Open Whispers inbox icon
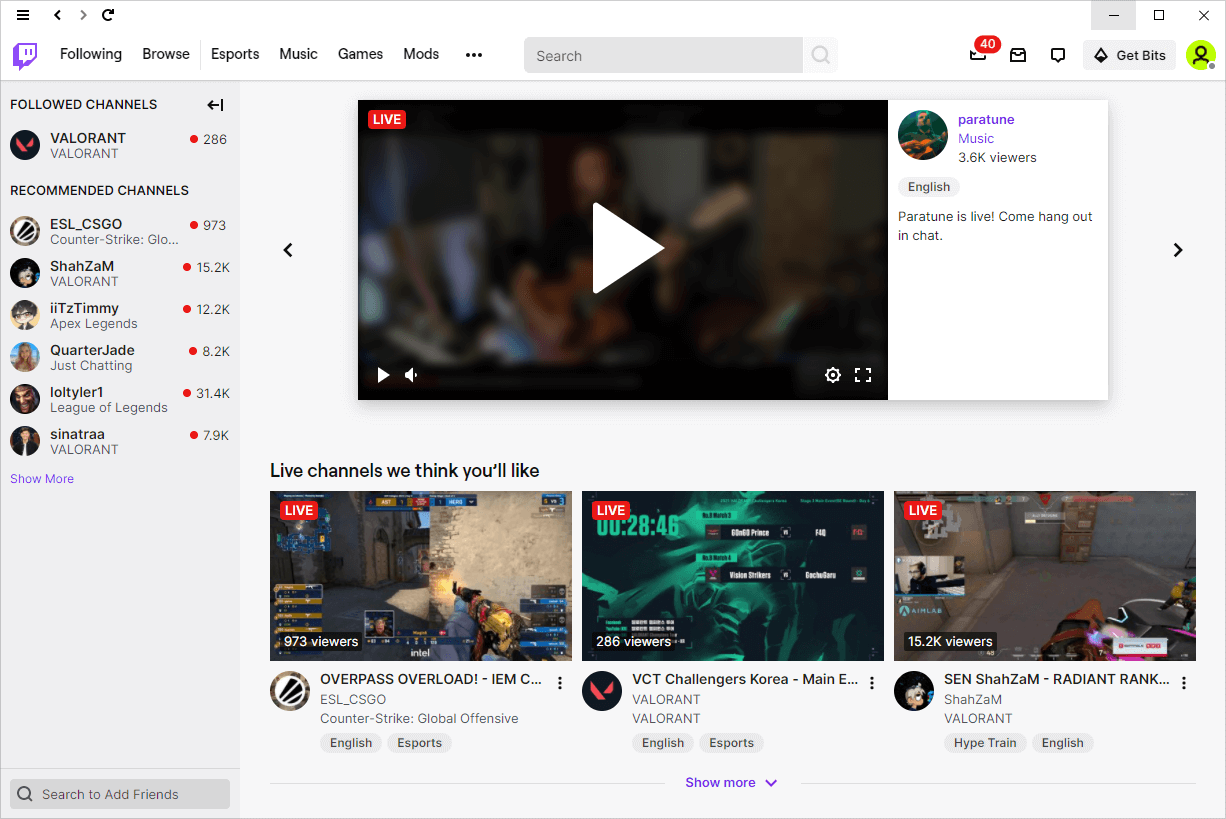 click(x=1018, y=55)
